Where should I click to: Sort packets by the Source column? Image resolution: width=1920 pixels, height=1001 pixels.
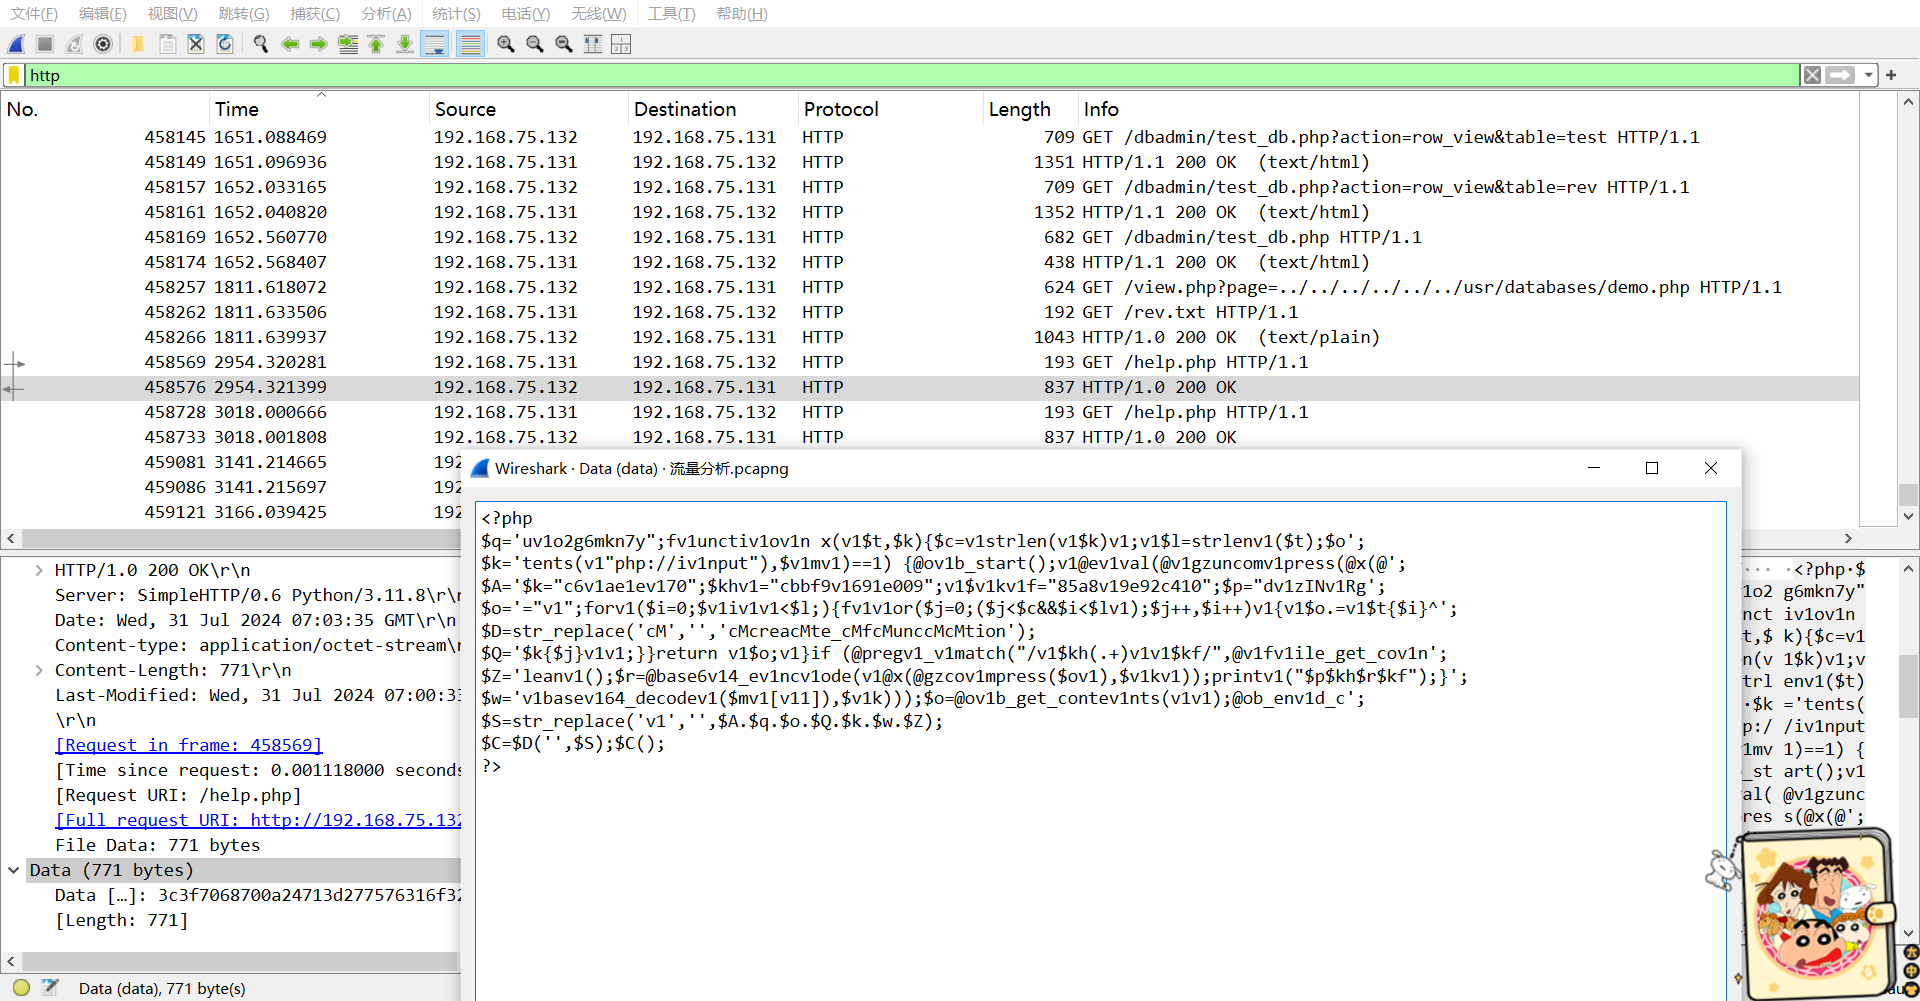[x=528, y=109]
